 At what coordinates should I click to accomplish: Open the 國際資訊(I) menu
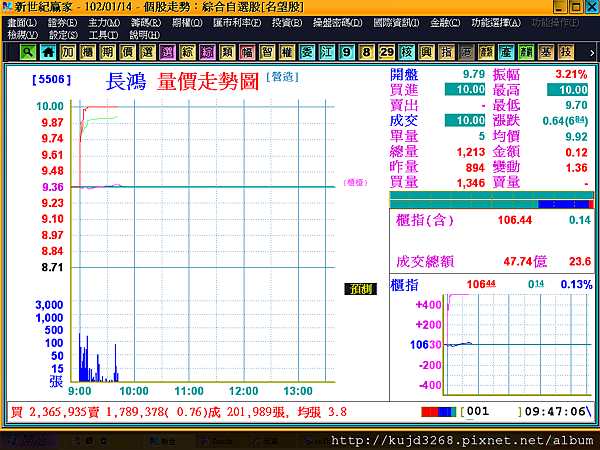point(396,23)
